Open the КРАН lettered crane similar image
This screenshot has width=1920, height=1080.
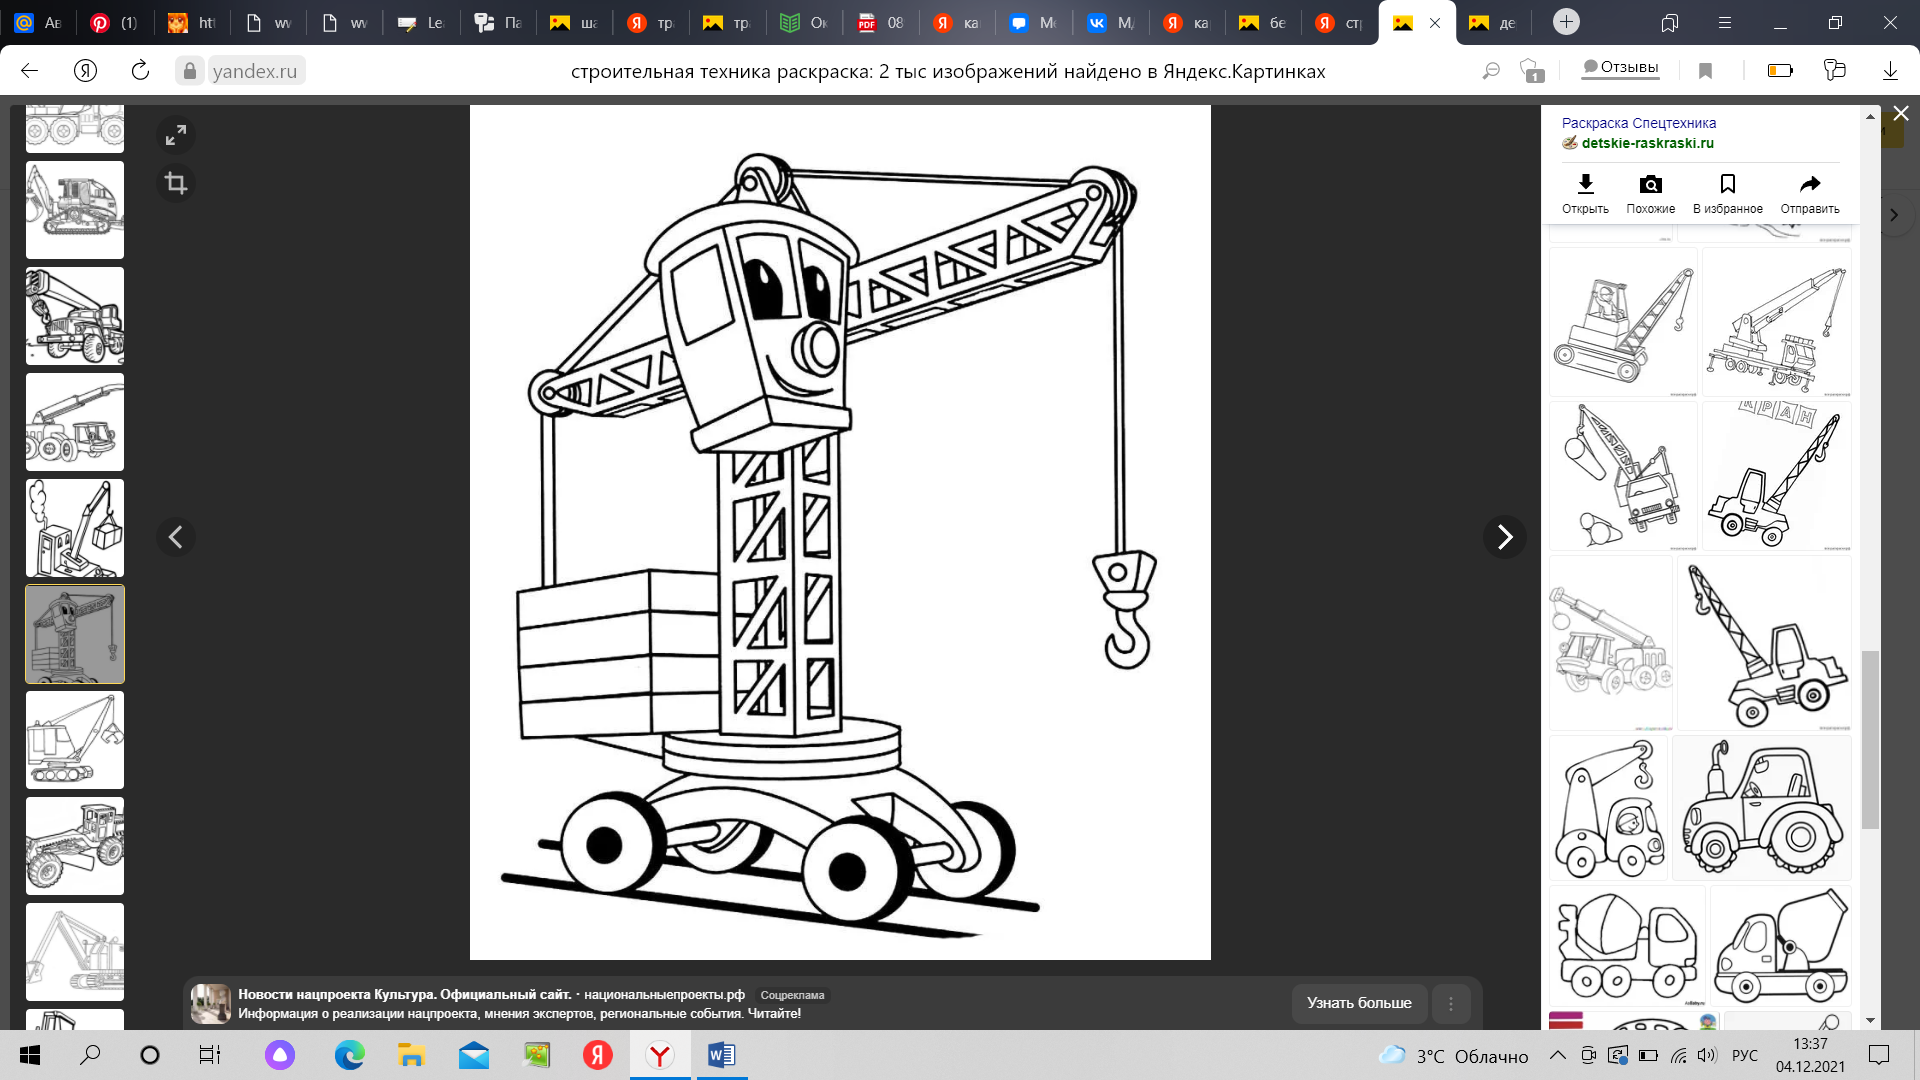[x=1776, y=475]
